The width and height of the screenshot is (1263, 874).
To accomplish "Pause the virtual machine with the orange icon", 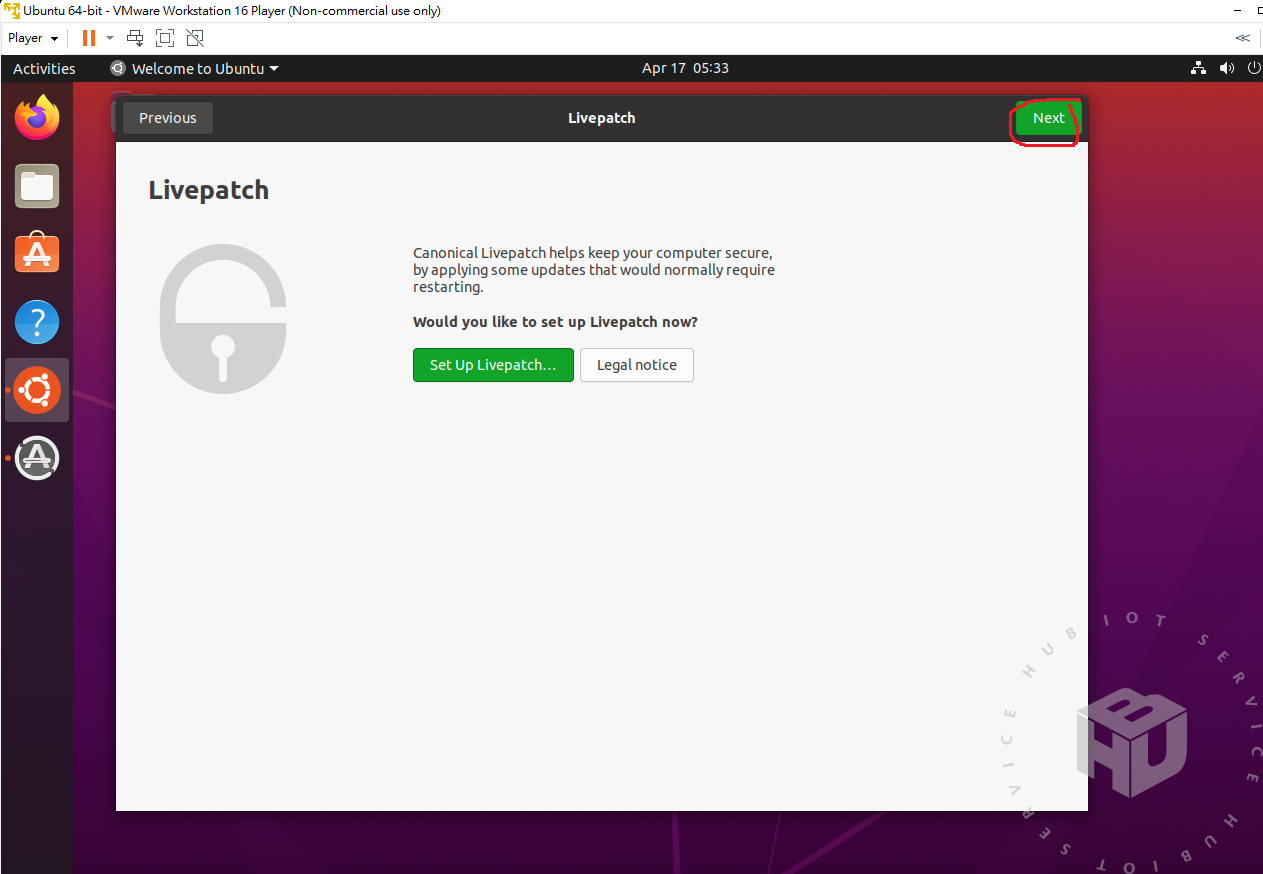I will click(89, 38).
